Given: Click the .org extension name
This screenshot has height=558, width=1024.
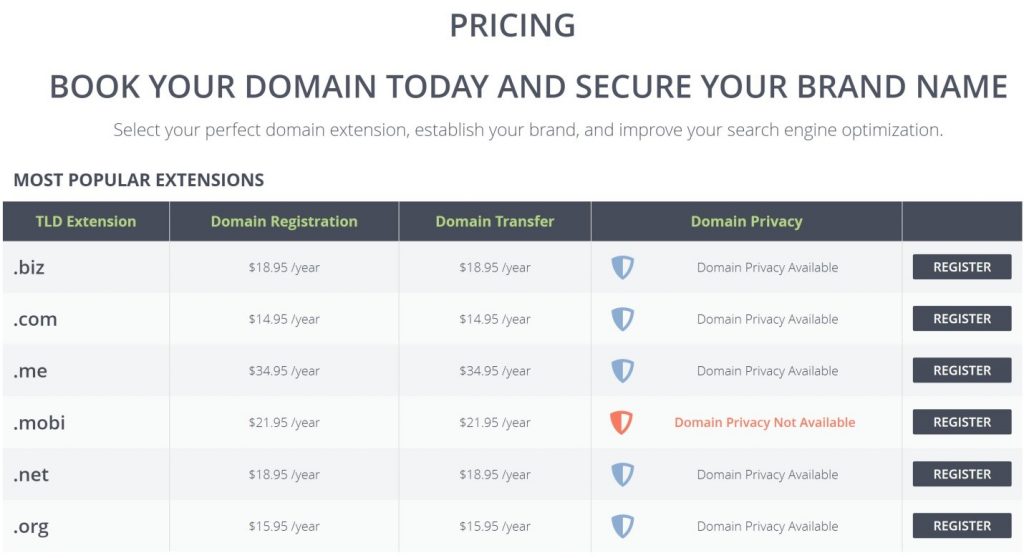Looking at the screenshot, I should click(31, 527).
